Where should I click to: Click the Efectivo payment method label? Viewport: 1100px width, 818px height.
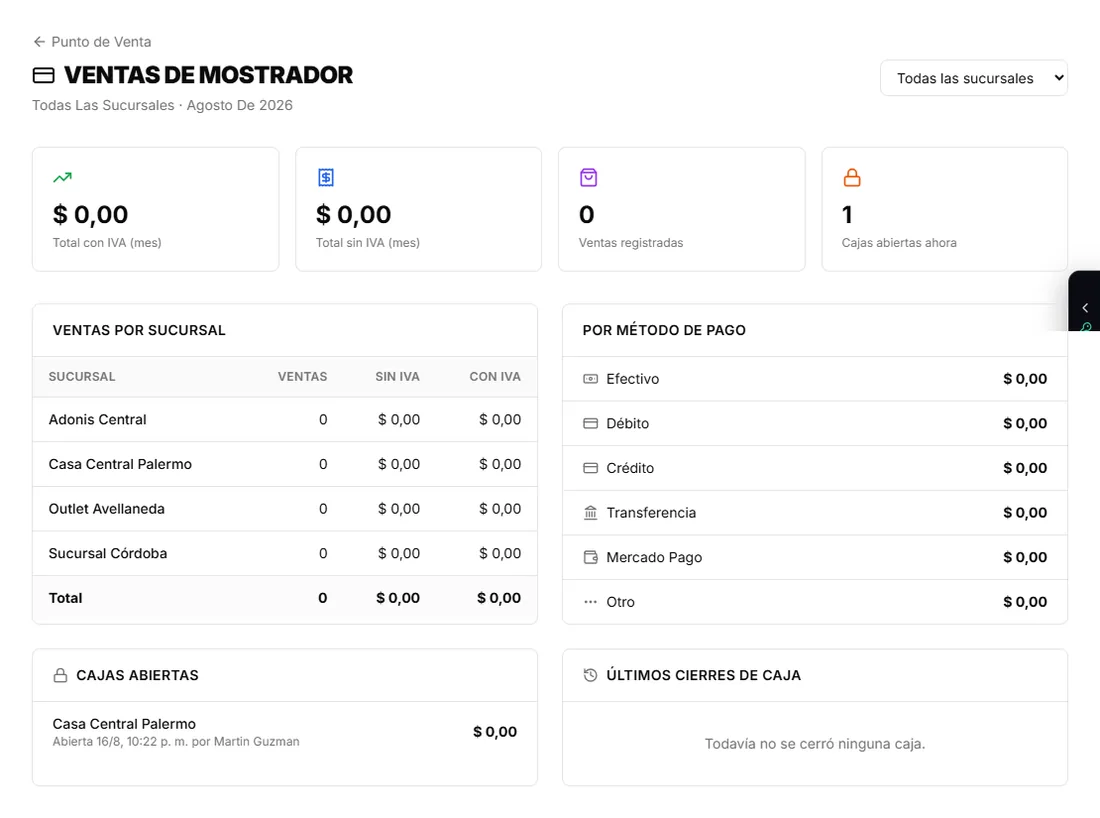[x=633, y=379]
